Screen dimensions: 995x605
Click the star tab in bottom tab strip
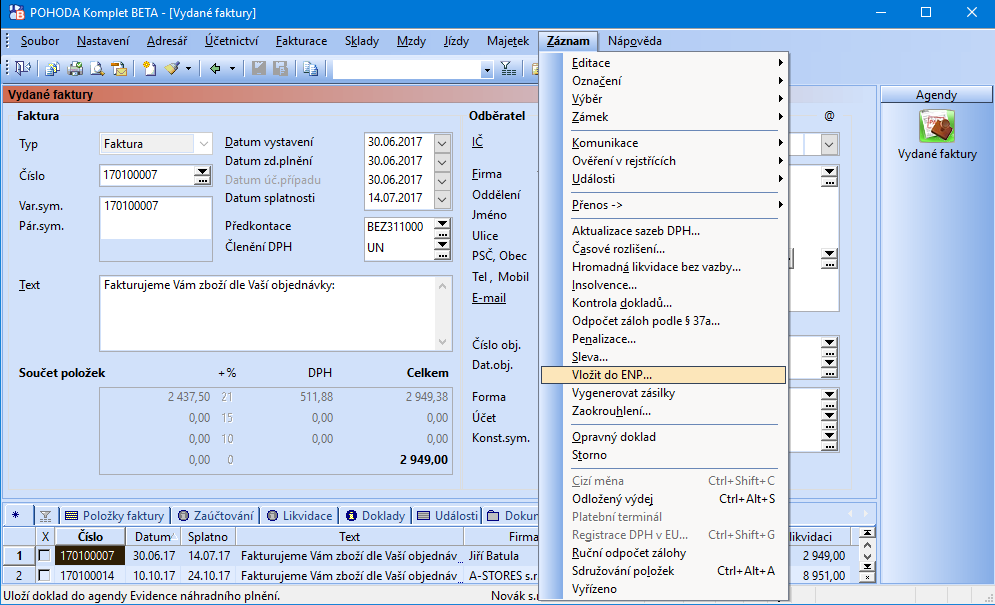pos(16,515)
